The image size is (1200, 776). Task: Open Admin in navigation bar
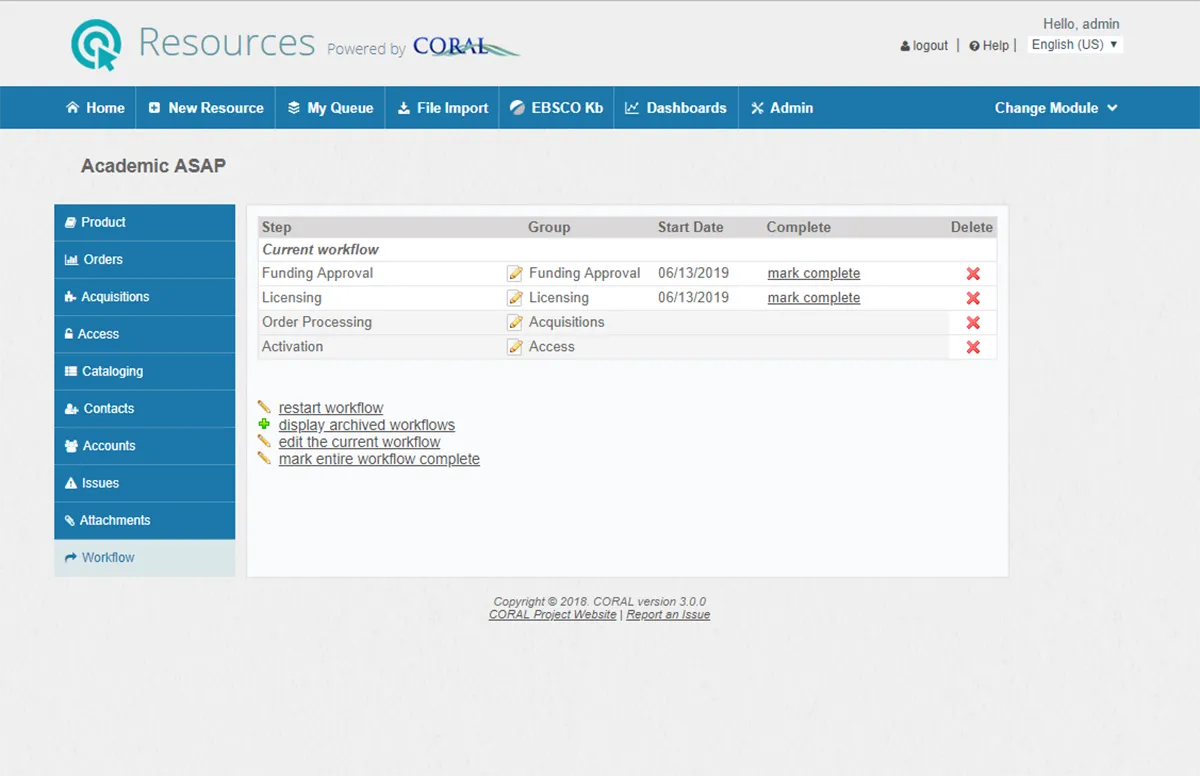point(782,108)
